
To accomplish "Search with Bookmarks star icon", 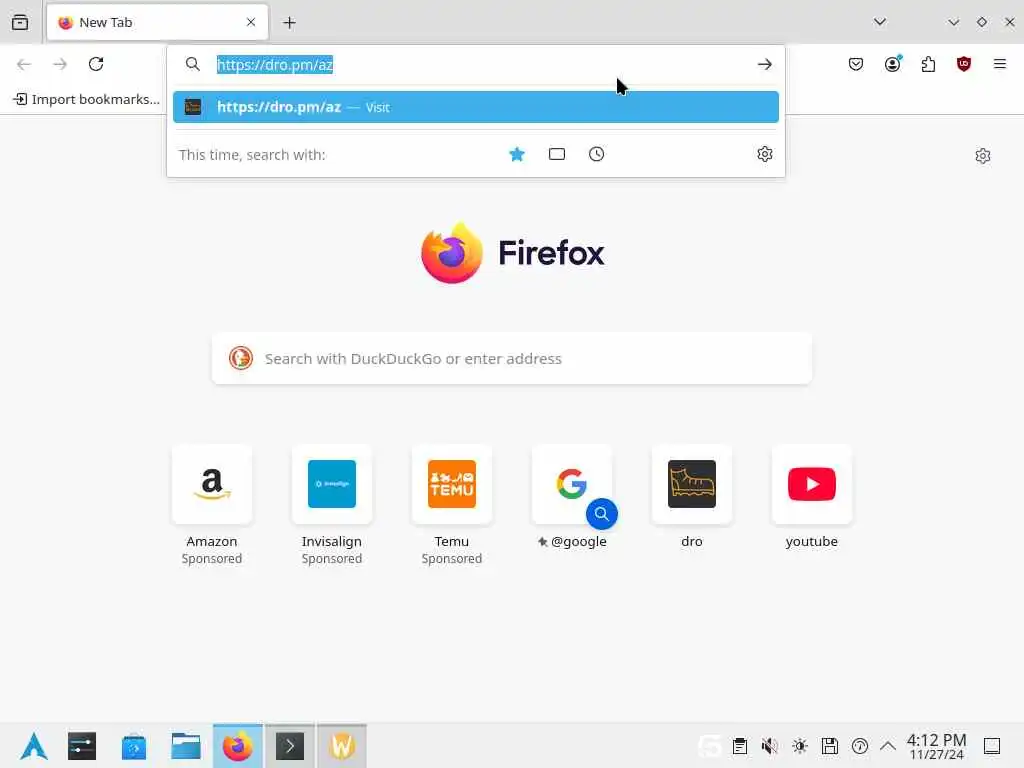I will (x=517, y=154).
